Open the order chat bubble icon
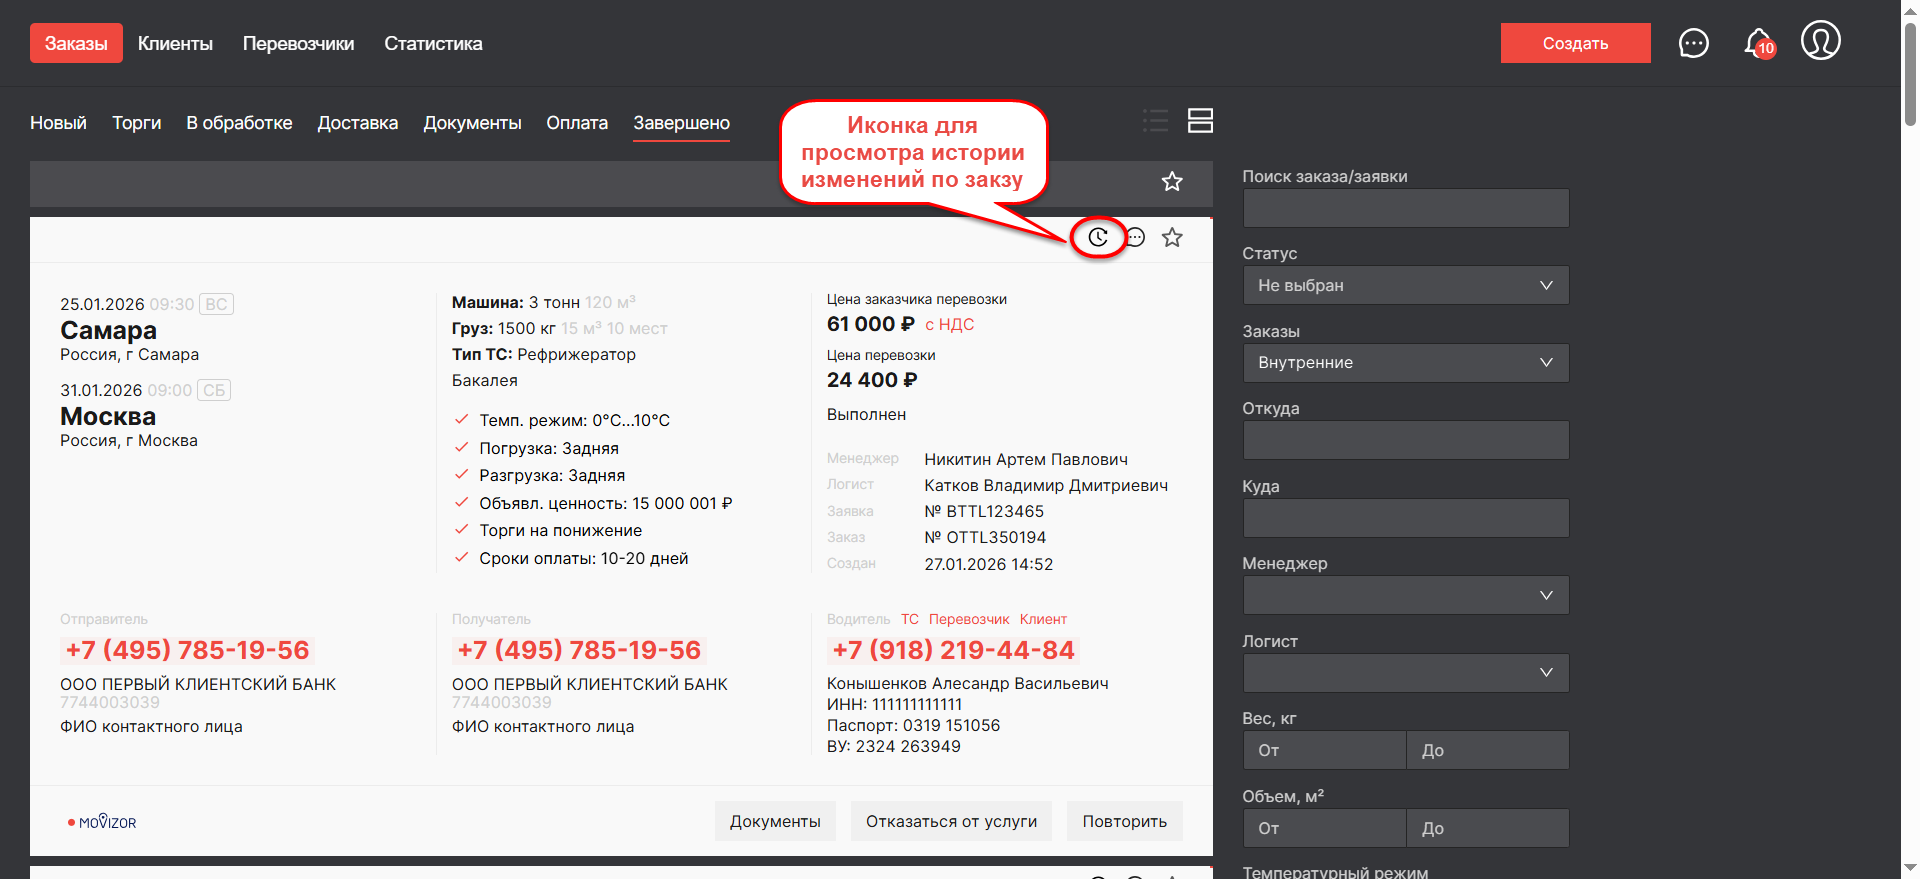This screenshot has height=879, width=1920. point(1135,237)
